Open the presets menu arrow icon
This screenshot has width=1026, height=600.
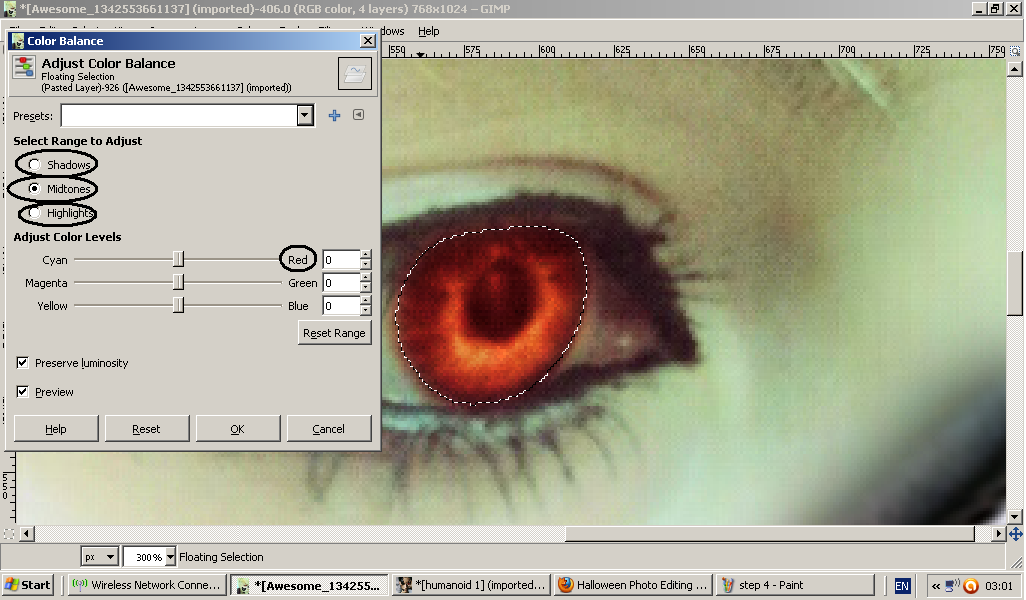tap(358, 115)
